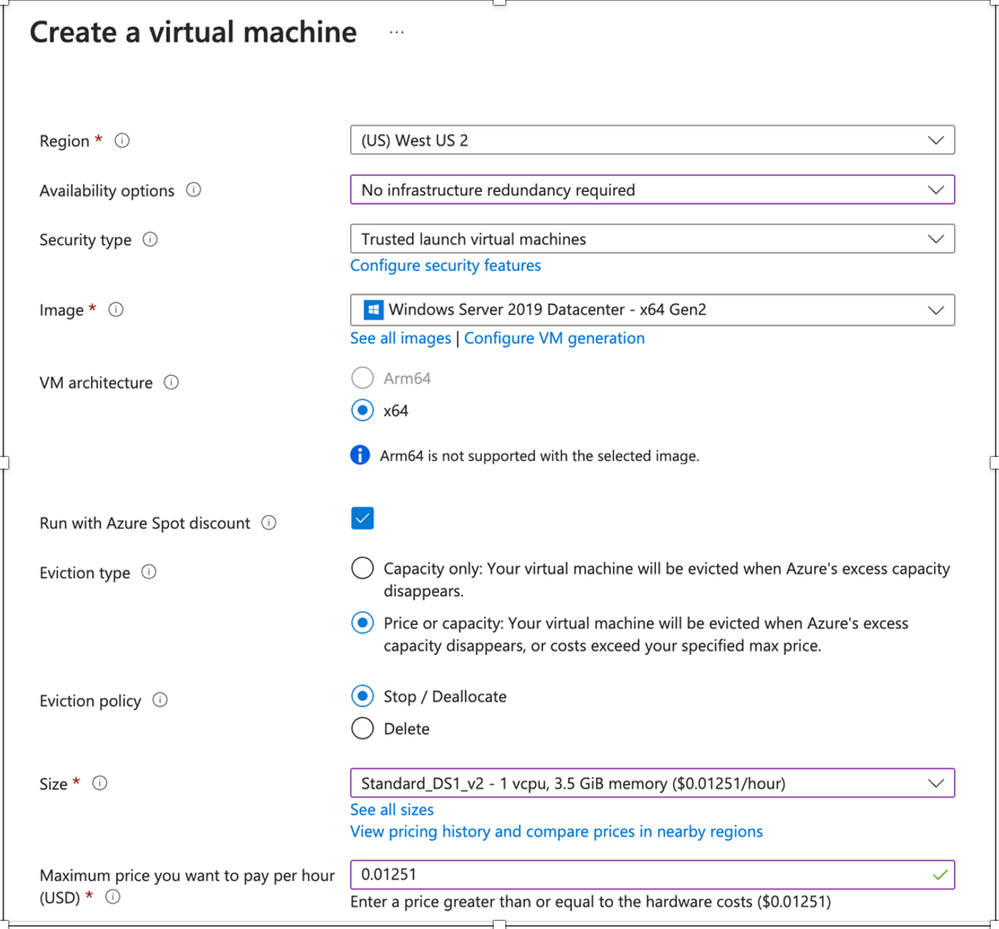This screenshot has width=999, height=929.
Task: Show info tooltip for Maximum price per hour
Action: (113, 897)
